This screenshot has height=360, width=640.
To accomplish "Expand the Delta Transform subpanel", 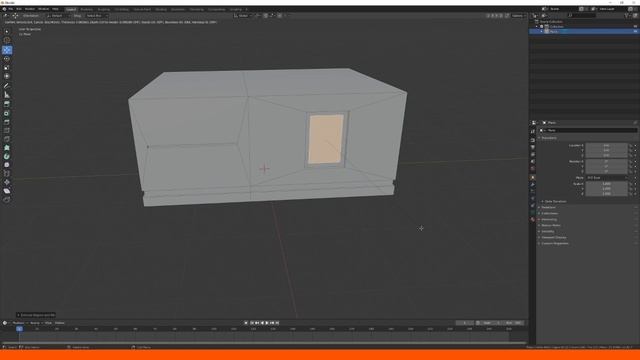I will click(x=555, y=202).
